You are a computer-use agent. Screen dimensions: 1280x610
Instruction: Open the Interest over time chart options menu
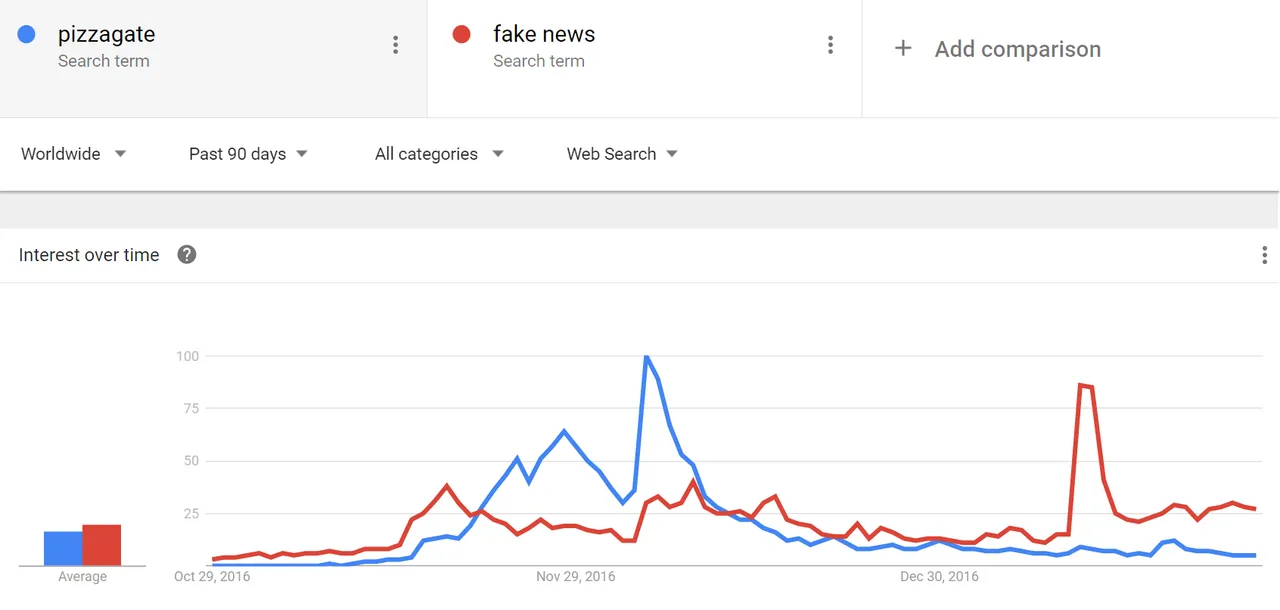1265,255
